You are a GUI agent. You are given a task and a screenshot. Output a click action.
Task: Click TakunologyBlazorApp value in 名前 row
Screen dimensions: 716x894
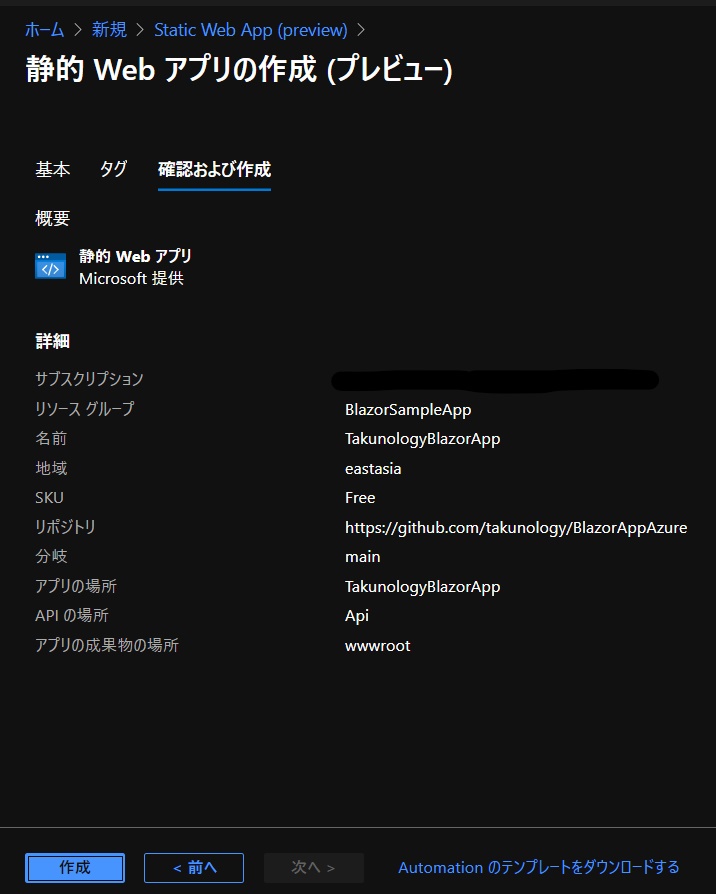[422, 439]
